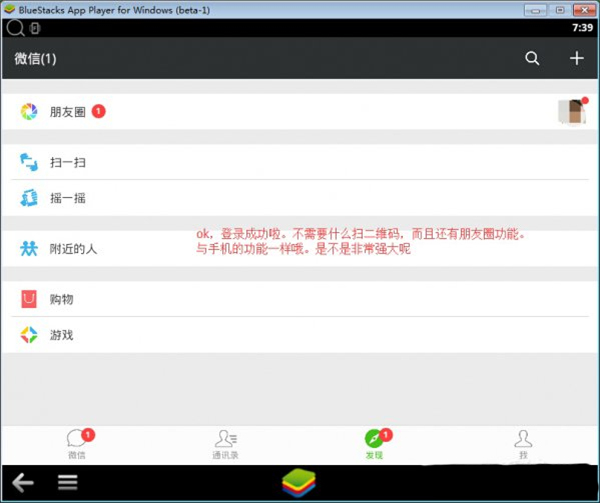Viewport: 600px width, 503px height.
Task: Select the 发现 discover tab
Action: 374,444
